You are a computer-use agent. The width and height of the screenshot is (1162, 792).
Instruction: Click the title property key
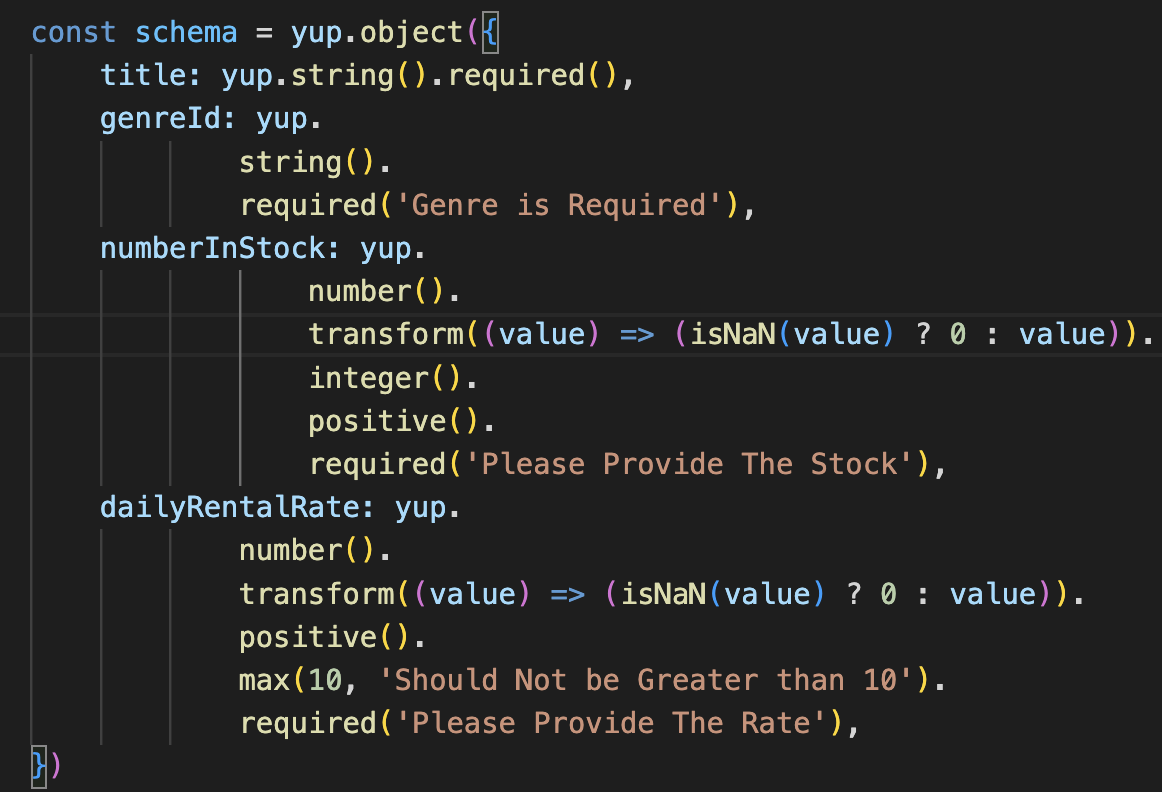(x=143, y=75)
